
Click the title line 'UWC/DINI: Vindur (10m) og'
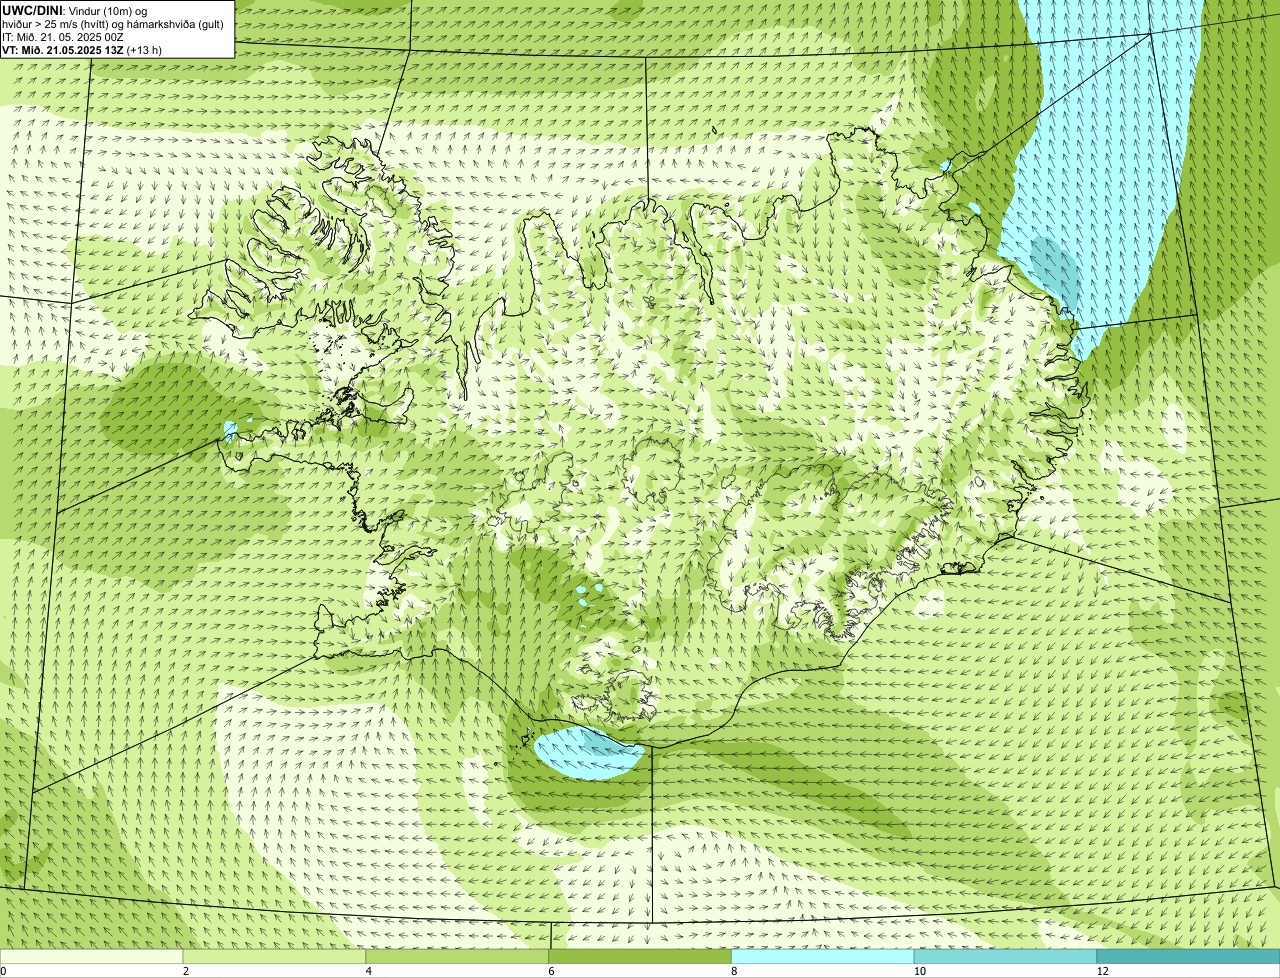(75, 10)
